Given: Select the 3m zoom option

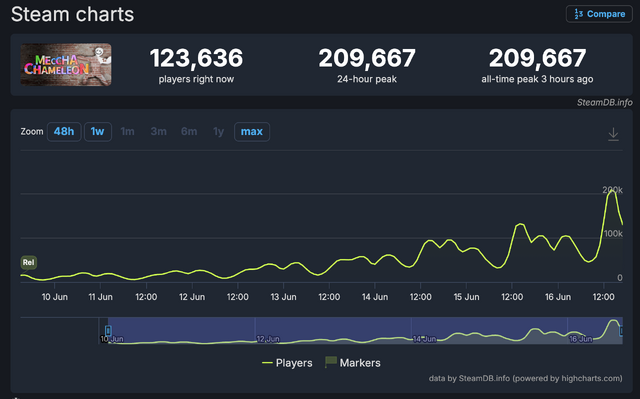Looking at the screenshot, I should point(158,132).
